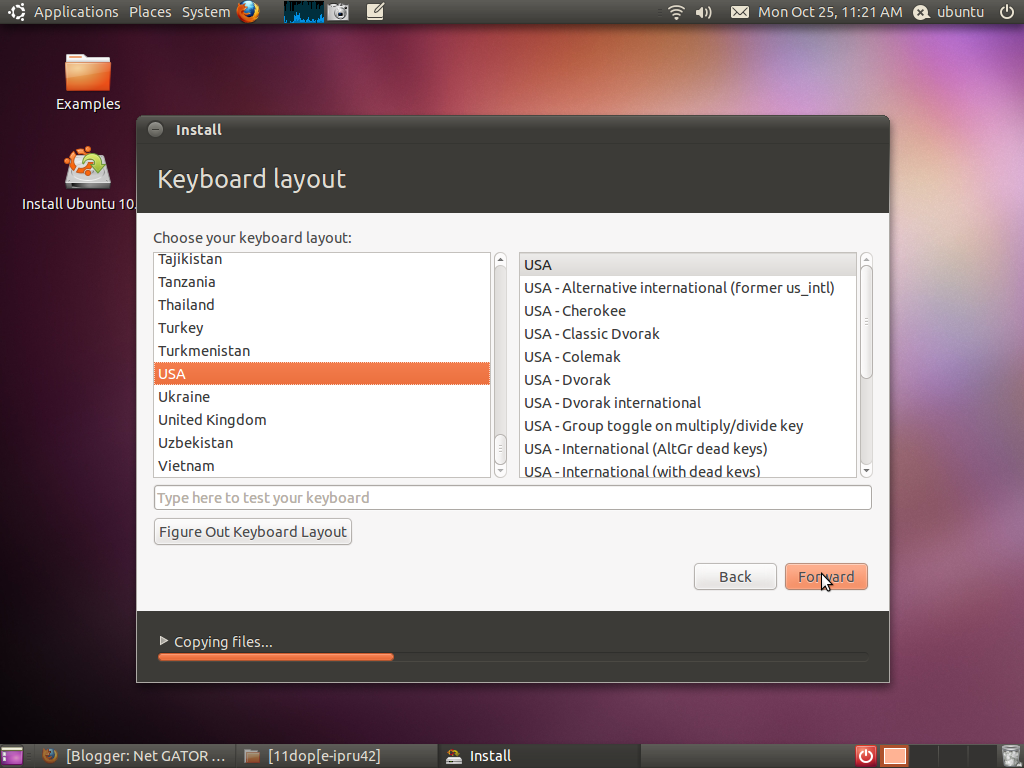
Task: Open the Applications menu
Action: point(75,12)
